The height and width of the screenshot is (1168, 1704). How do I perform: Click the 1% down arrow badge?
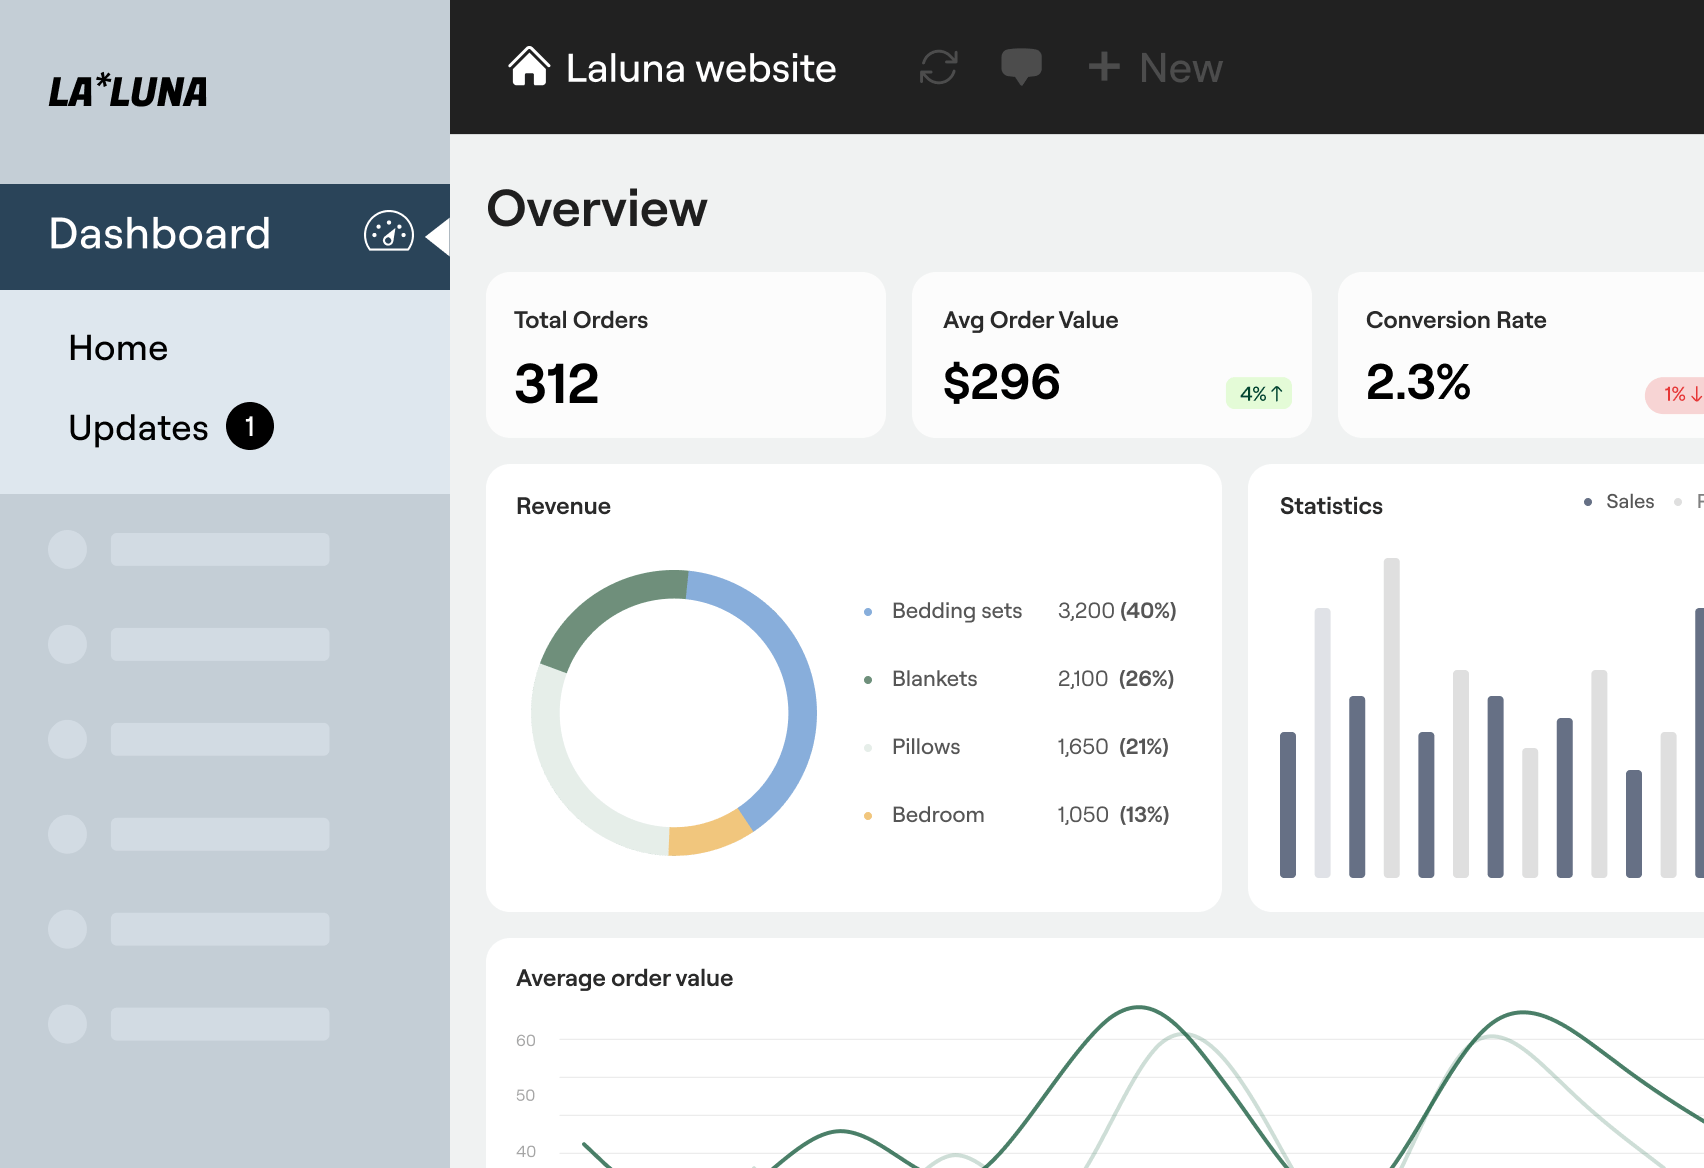click(x=1677, y=395)
